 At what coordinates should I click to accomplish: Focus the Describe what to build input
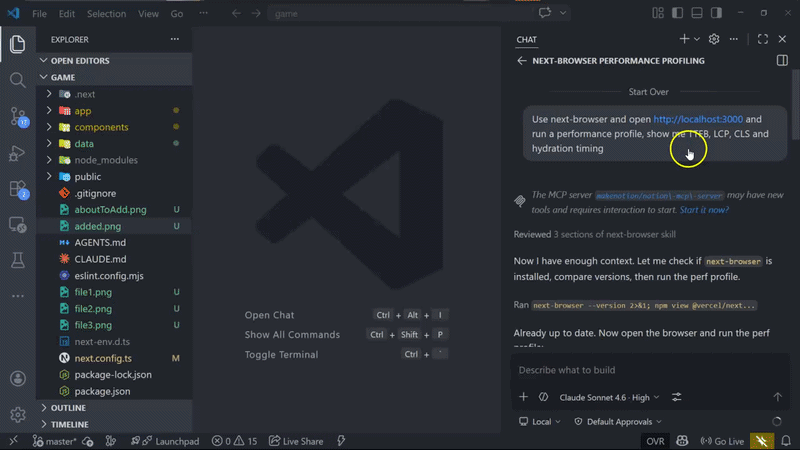[x=649, y=370]
